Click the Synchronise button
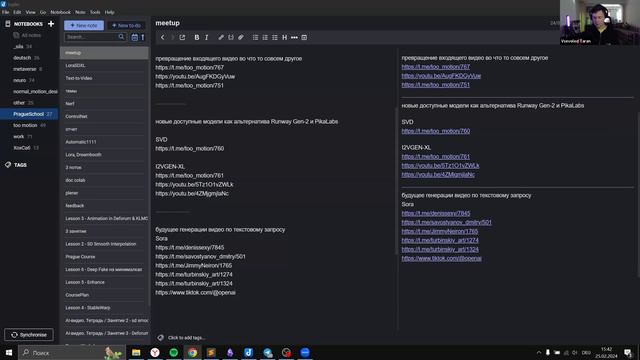The height and width of the screenshot is (360, 640). (x=29, y=335)
